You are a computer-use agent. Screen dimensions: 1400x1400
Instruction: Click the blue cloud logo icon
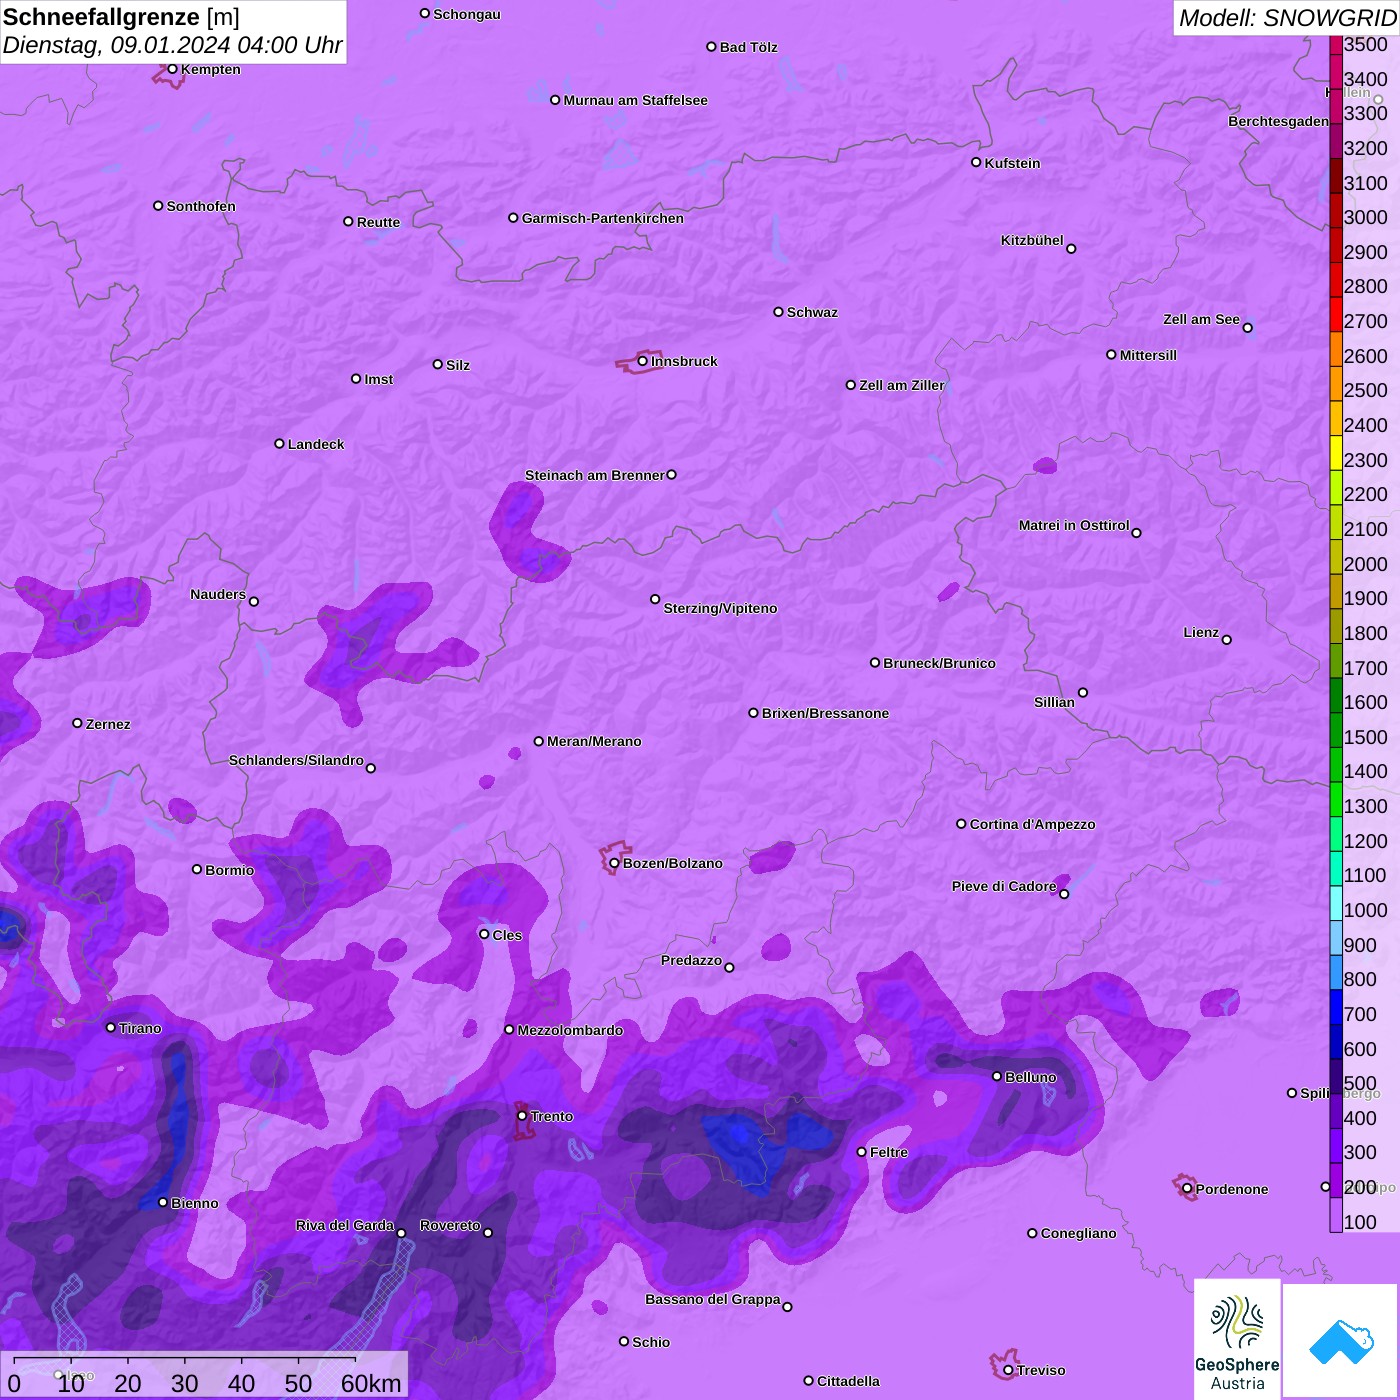point(1340,1341)
